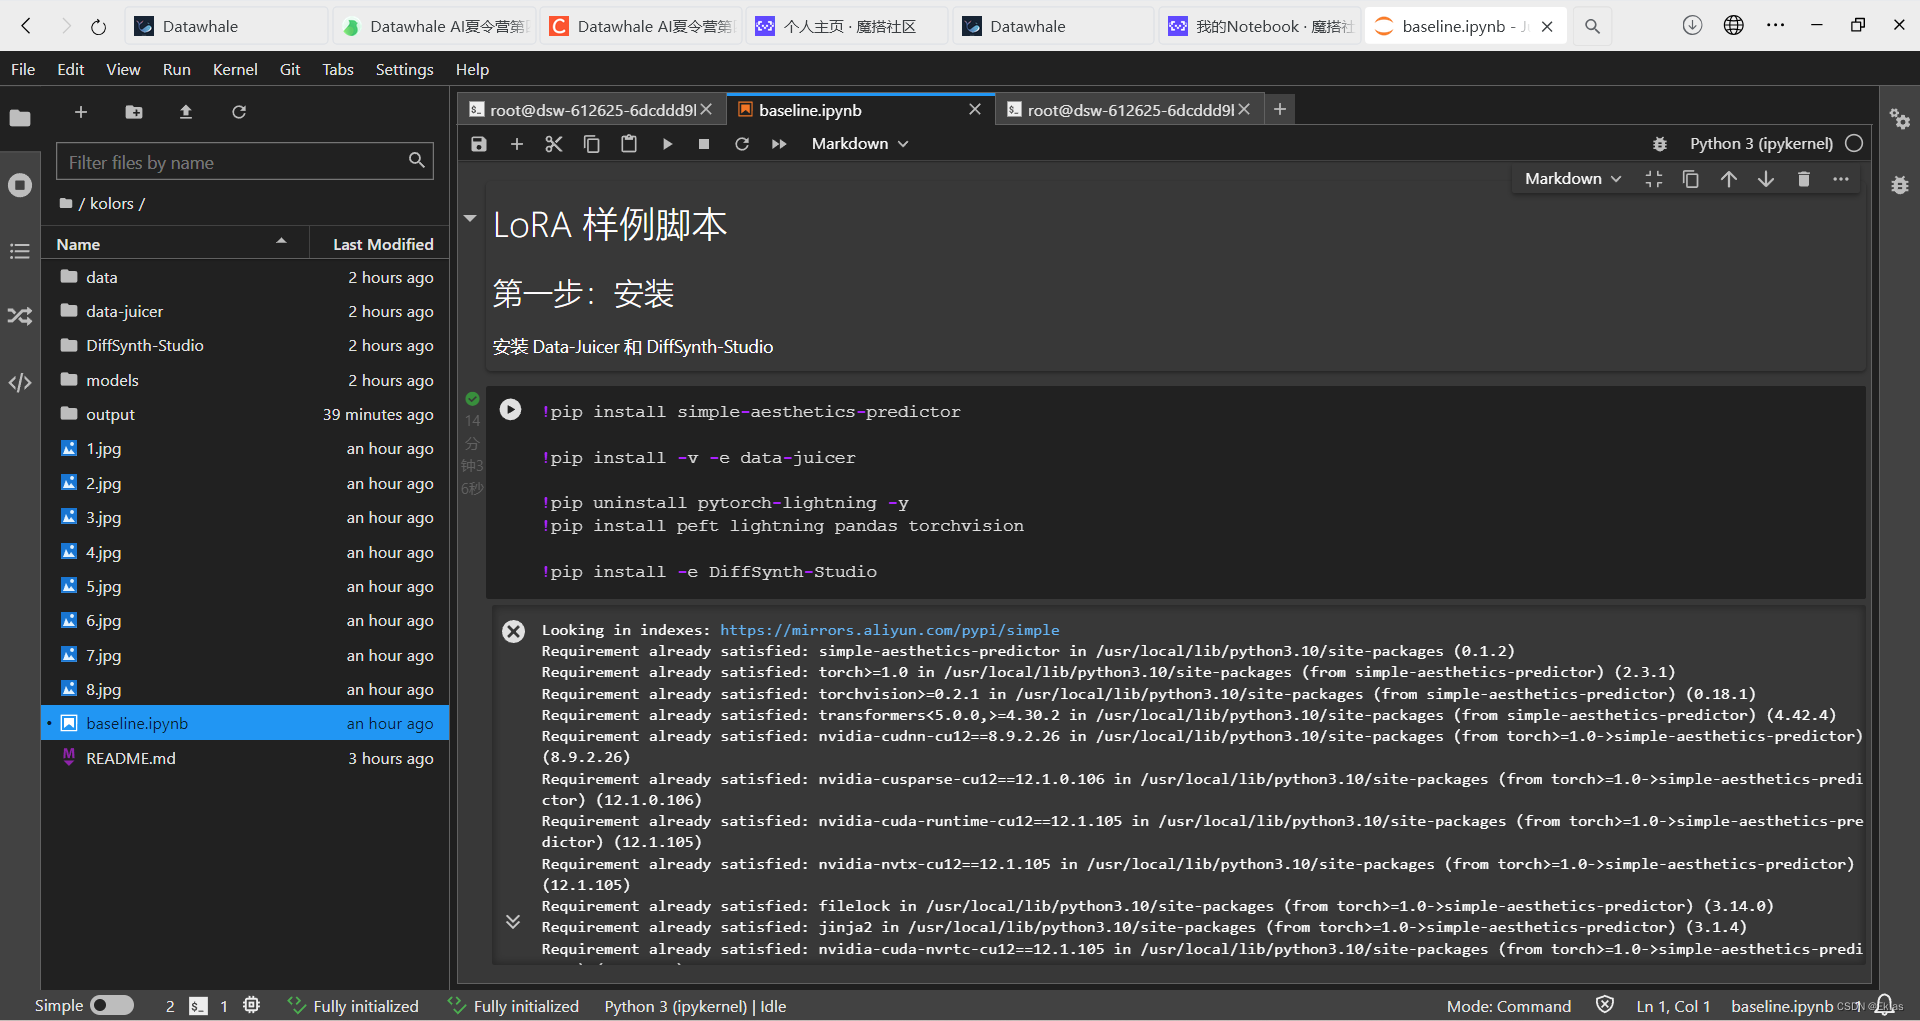
Task: Delete the cell with trash icon
Action: click(x=1804, y=179)
